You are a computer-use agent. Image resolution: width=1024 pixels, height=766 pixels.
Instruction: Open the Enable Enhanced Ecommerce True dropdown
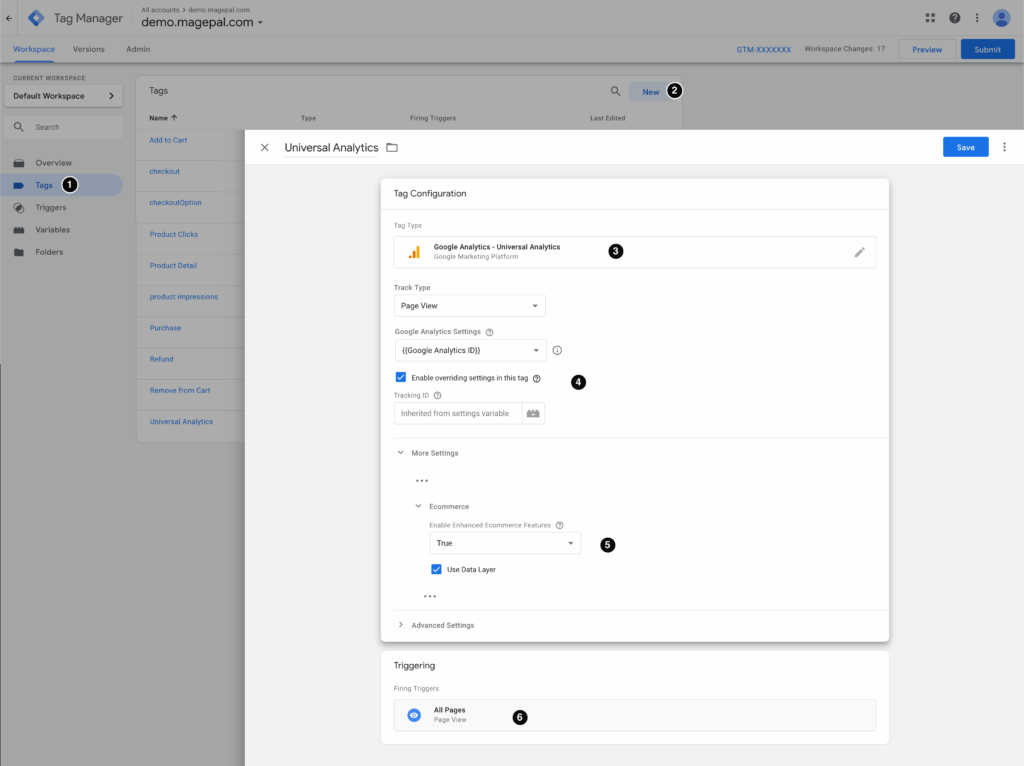point(505,543)
